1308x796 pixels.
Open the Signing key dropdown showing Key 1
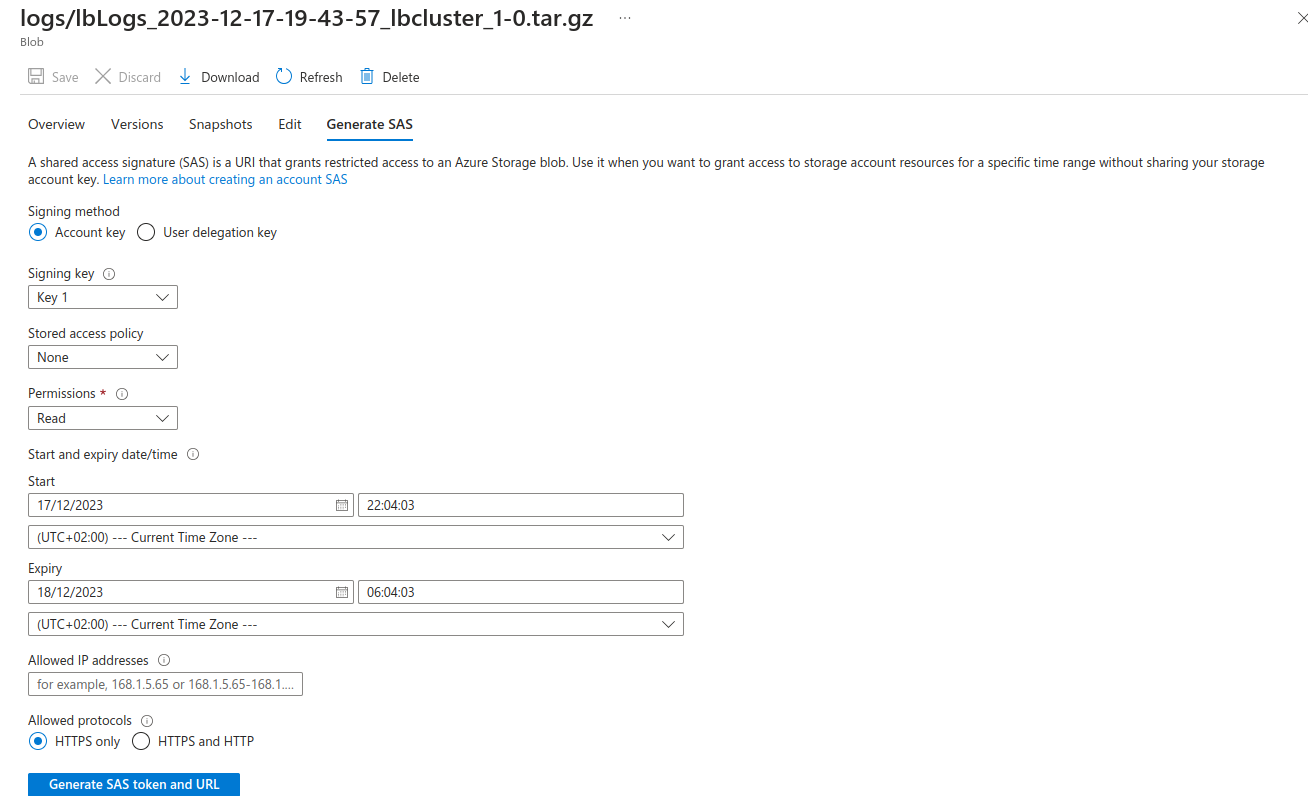click(x=103, y=297)
